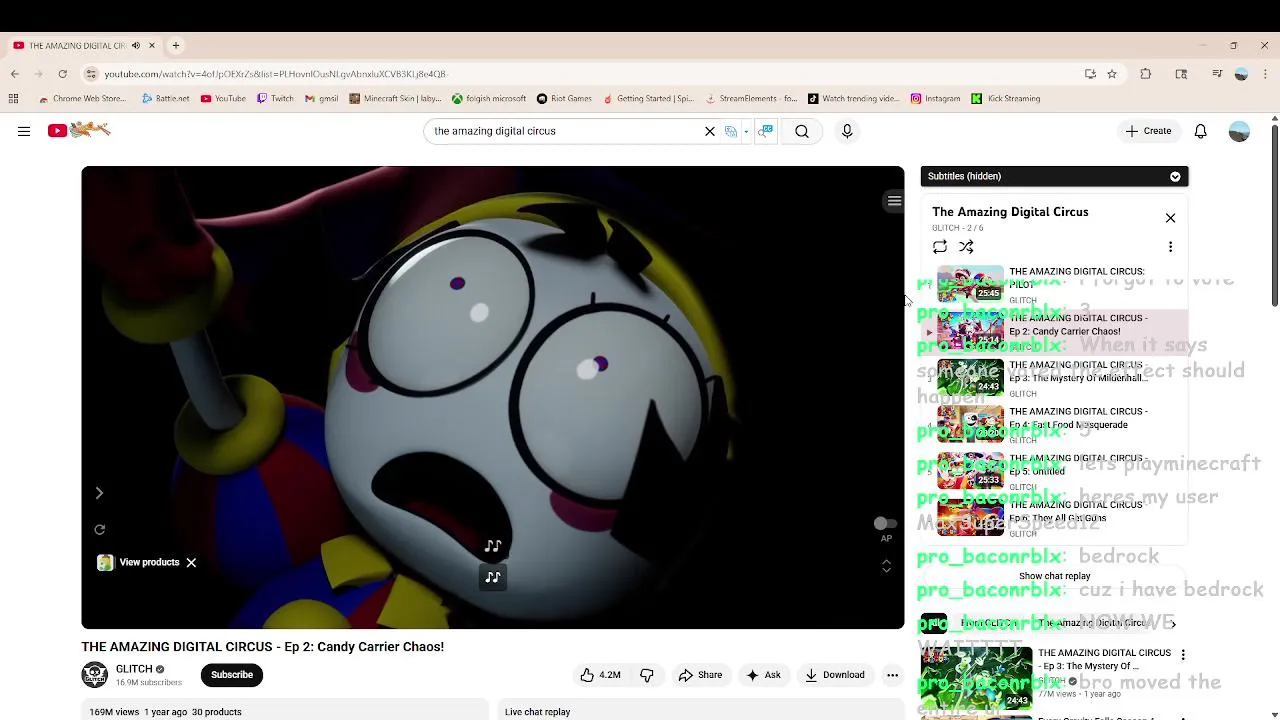Viewport: 1280px width, 720px height.
Task: Go back in browser history
Action: click(15, 74)
